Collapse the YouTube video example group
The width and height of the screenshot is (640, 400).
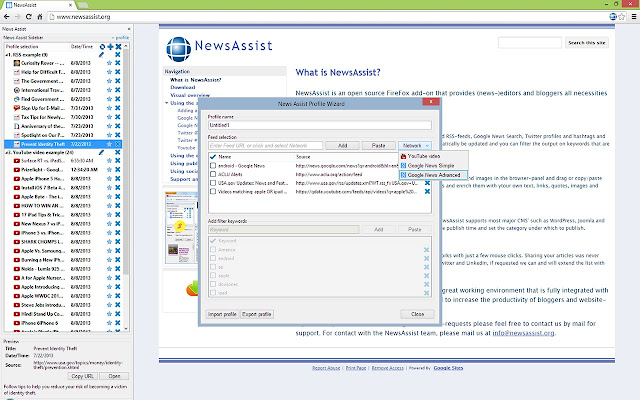point(7,152)
